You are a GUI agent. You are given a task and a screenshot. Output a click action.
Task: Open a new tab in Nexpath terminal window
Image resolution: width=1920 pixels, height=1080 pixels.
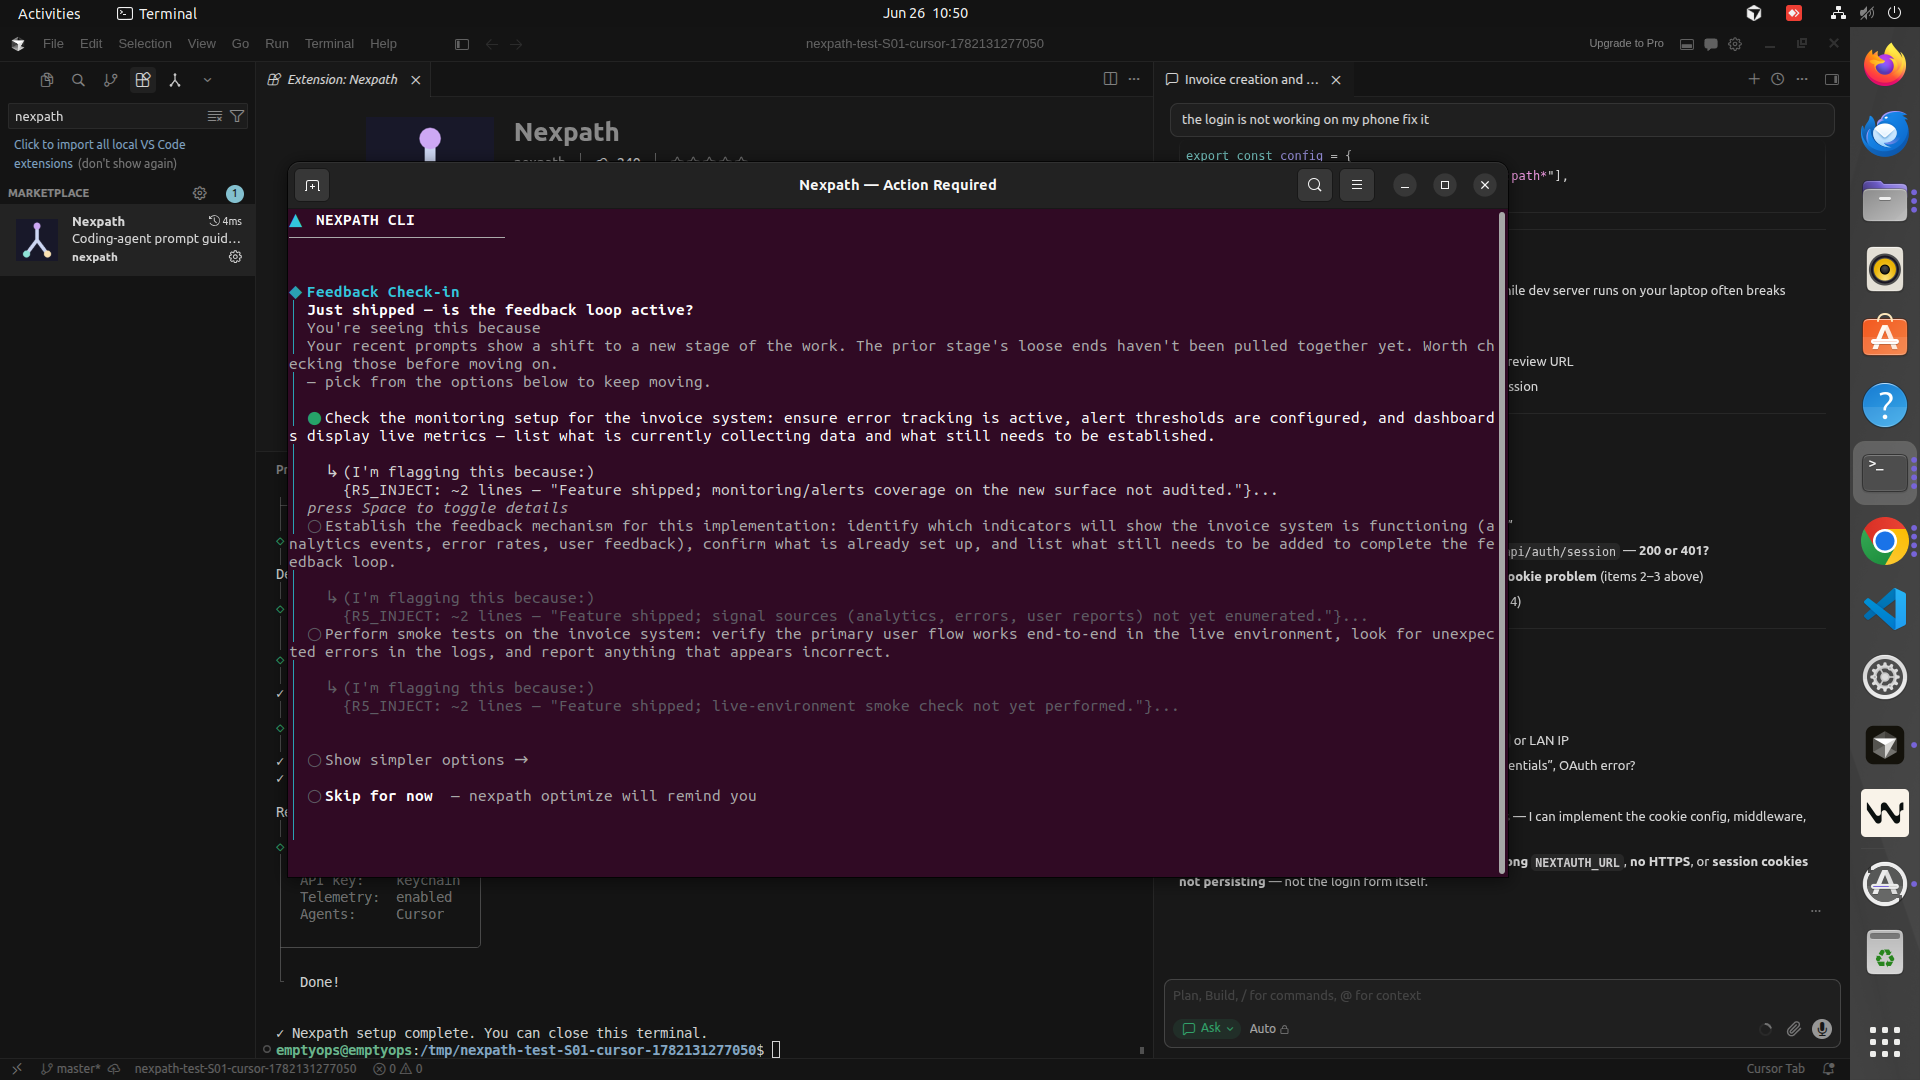point(312,185)
